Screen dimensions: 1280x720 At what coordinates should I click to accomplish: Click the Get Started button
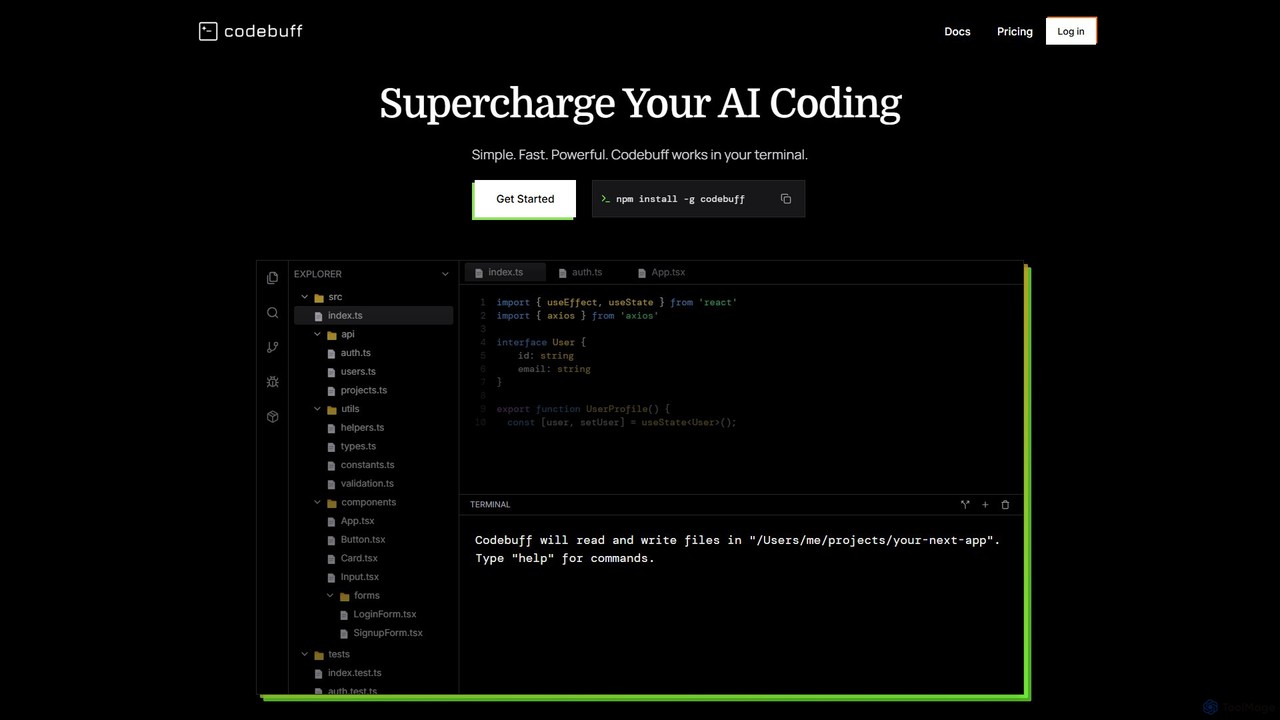pos(525,199)
